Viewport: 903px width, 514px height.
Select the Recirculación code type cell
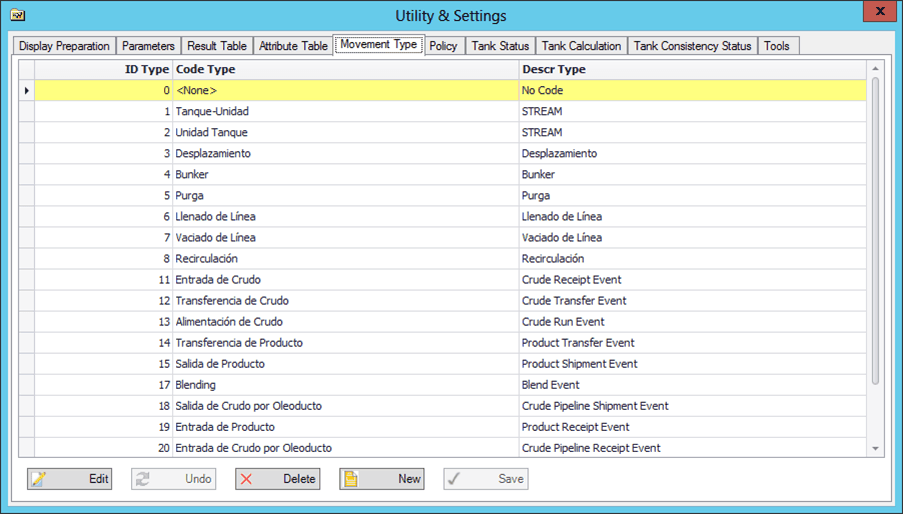(x=345, y=259)
